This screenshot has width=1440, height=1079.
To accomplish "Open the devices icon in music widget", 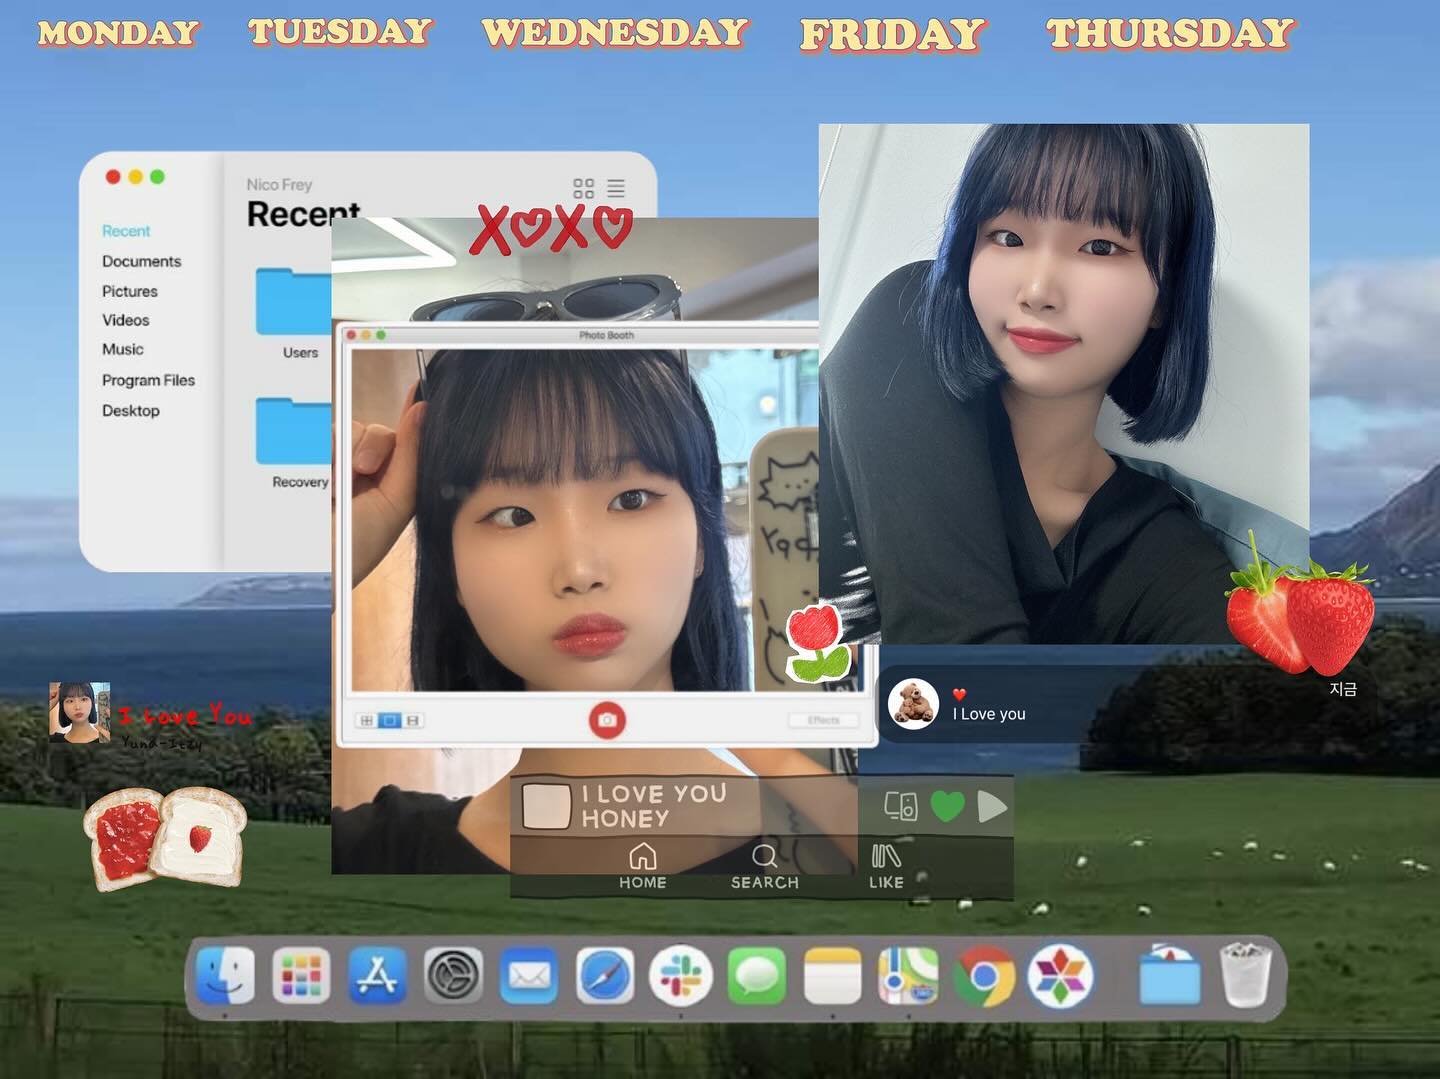I will (901, 806).
